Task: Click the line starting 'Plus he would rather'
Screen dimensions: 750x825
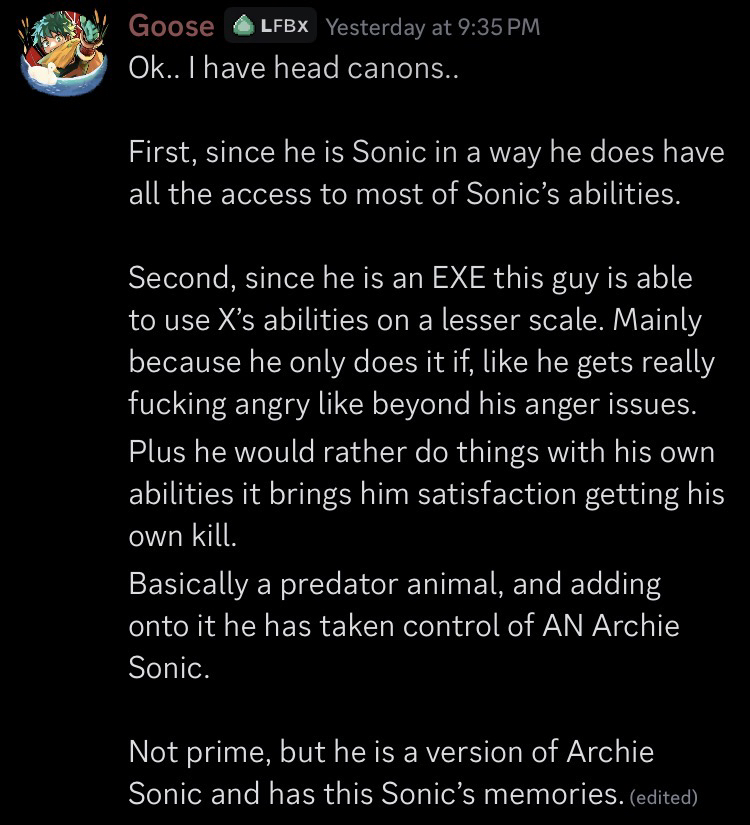Action: pos(421,451)
